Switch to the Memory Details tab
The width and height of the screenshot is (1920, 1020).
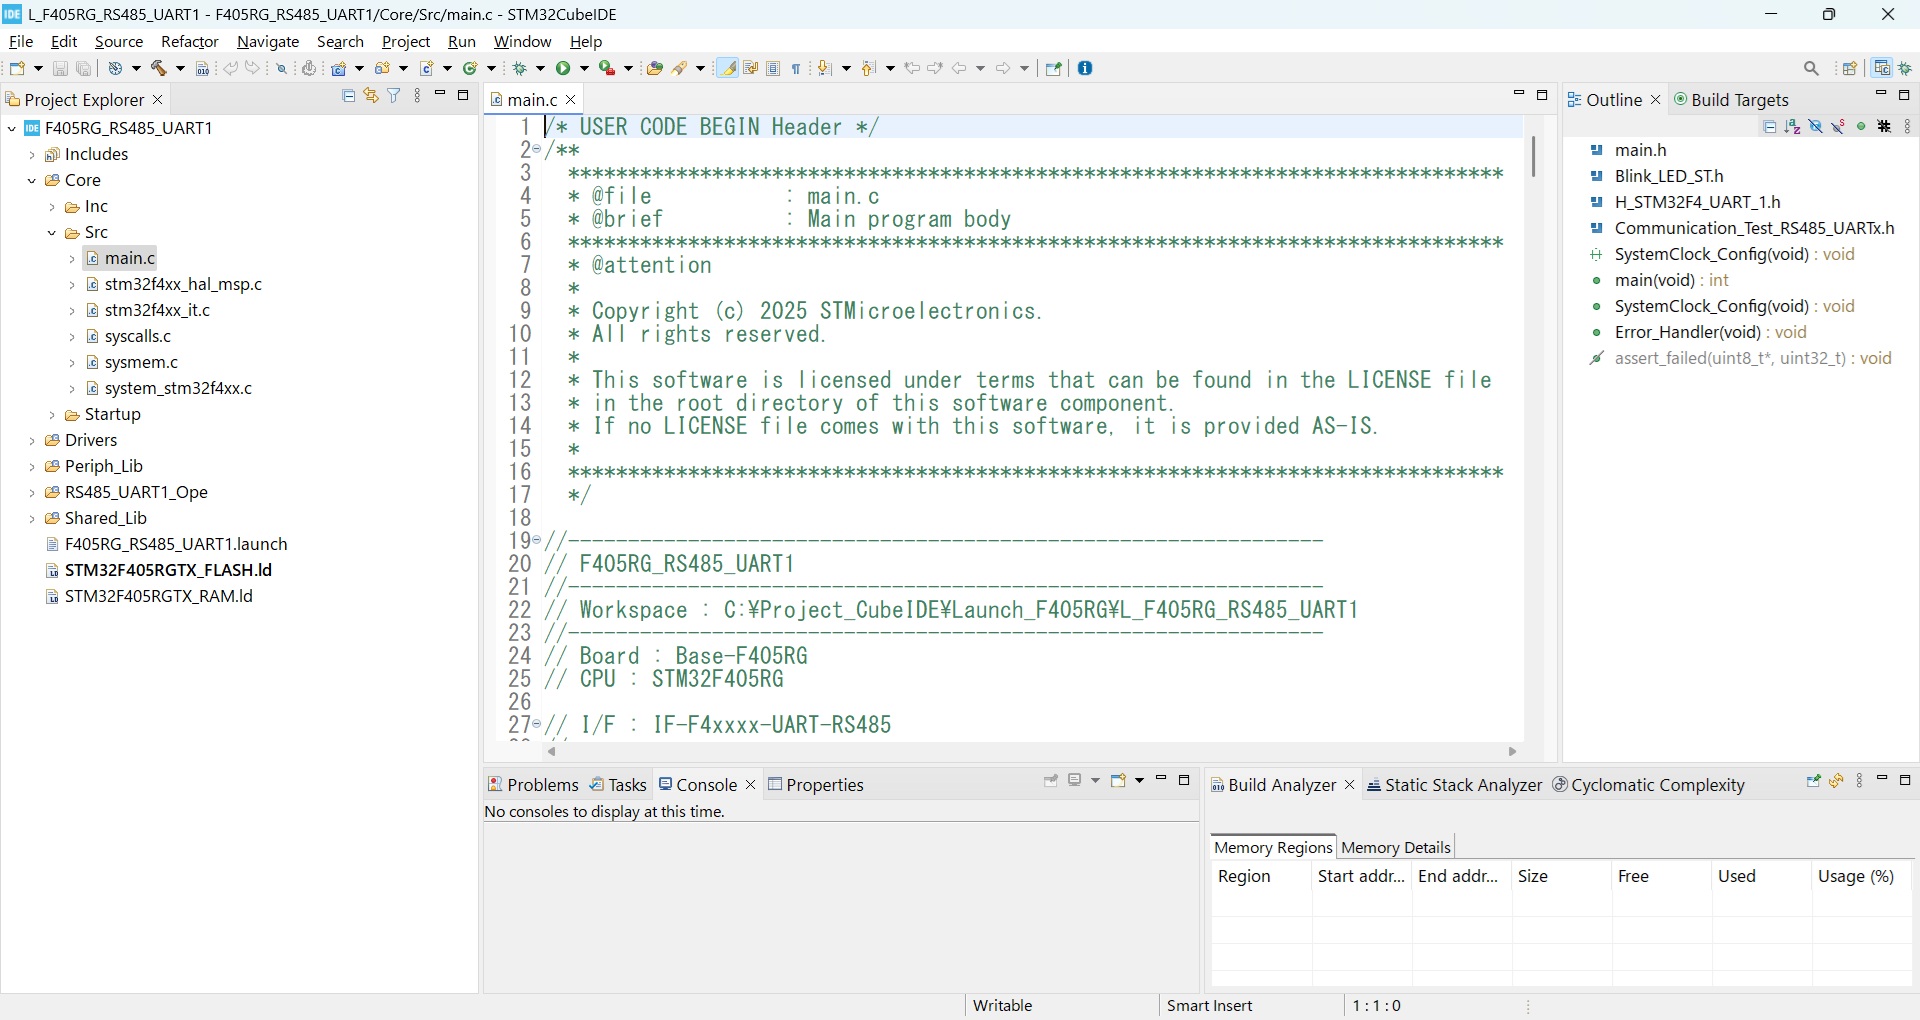coord(1395,848)
